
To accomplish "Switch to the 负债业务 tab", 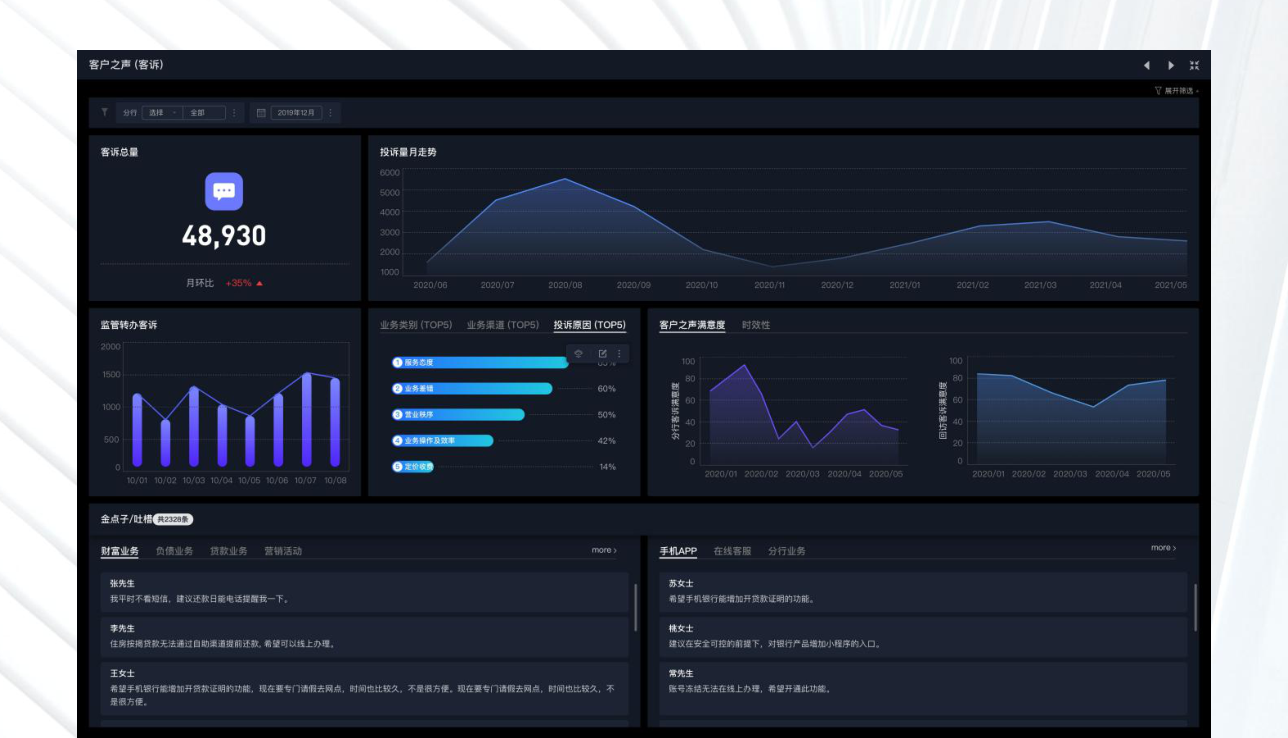I will click(174, 551).
